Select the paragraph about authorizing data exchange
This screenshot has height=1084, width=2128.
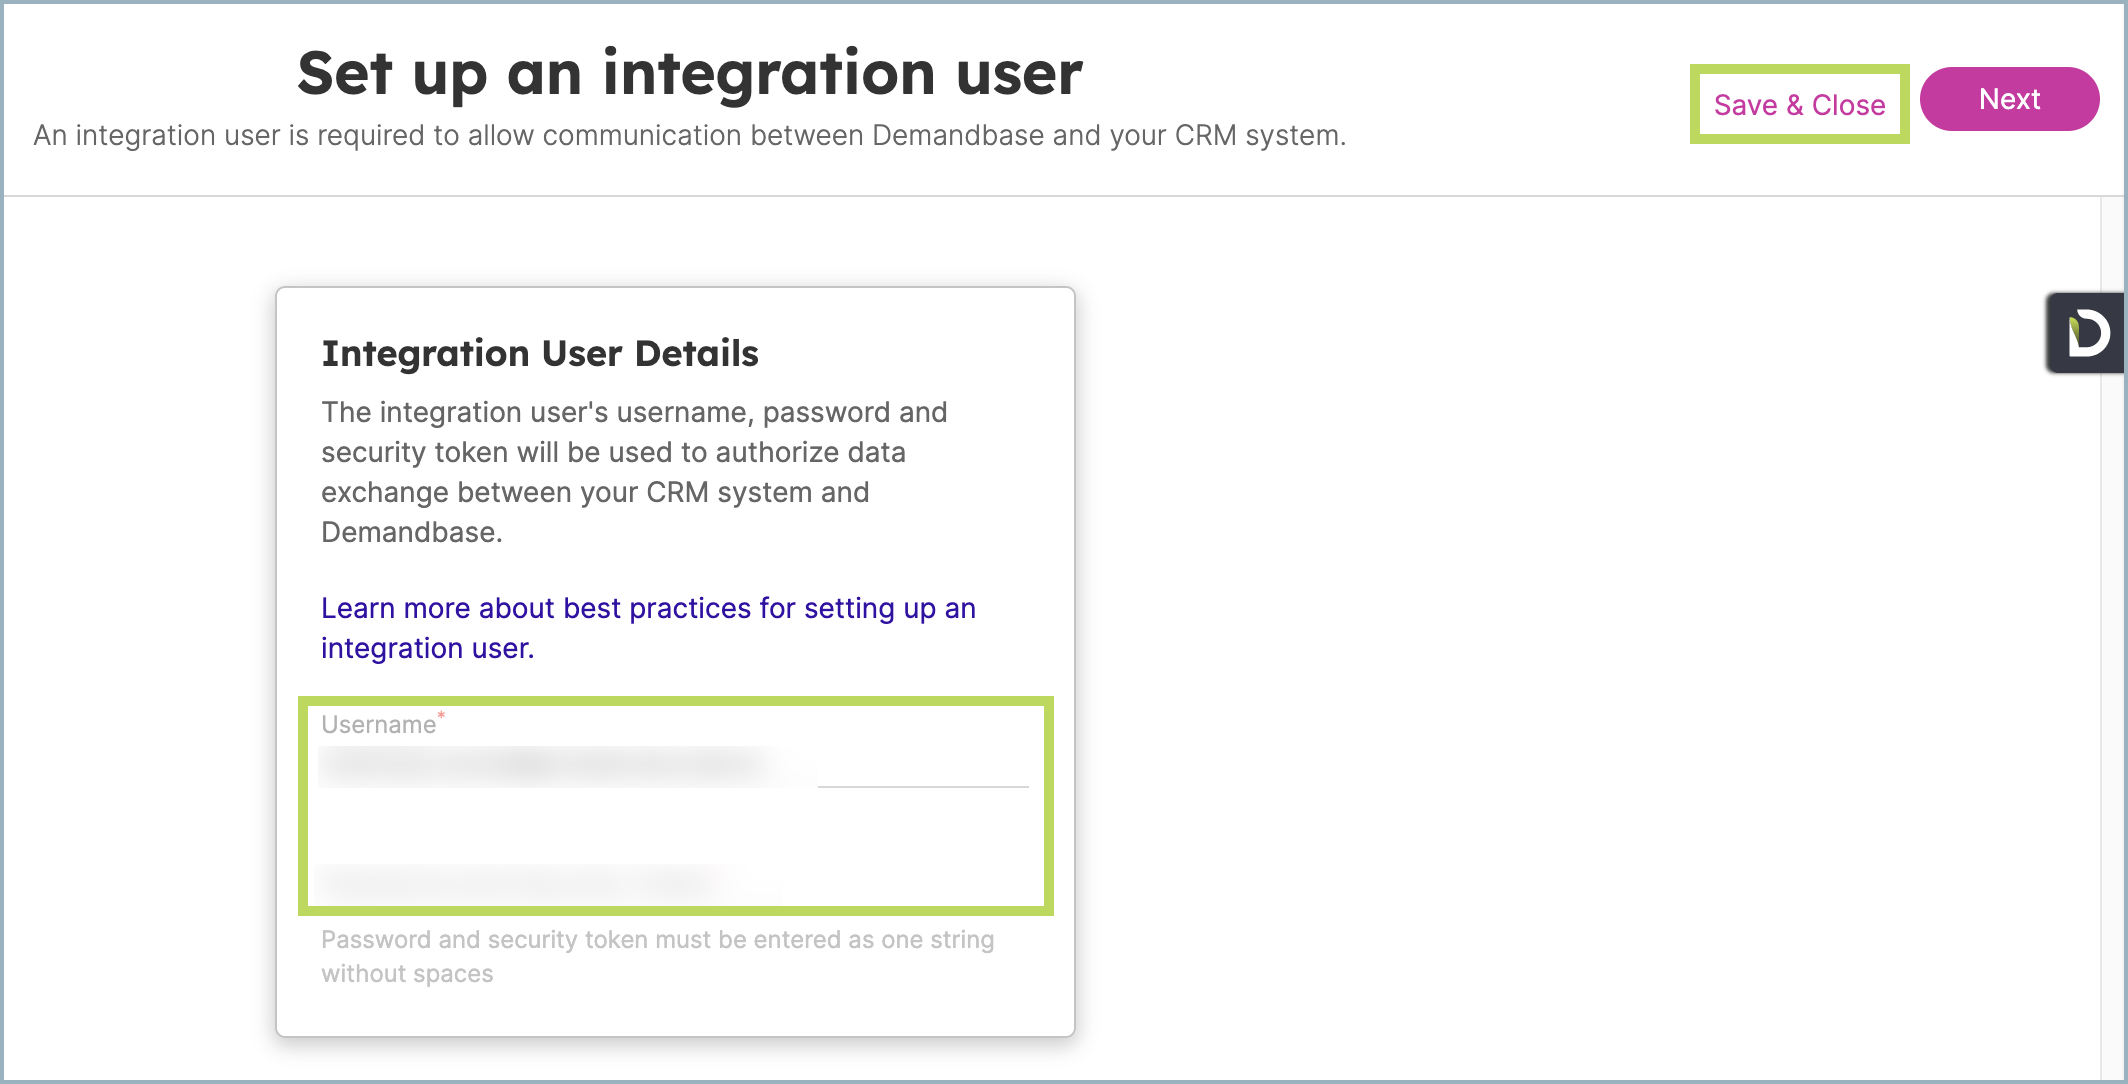634,472
